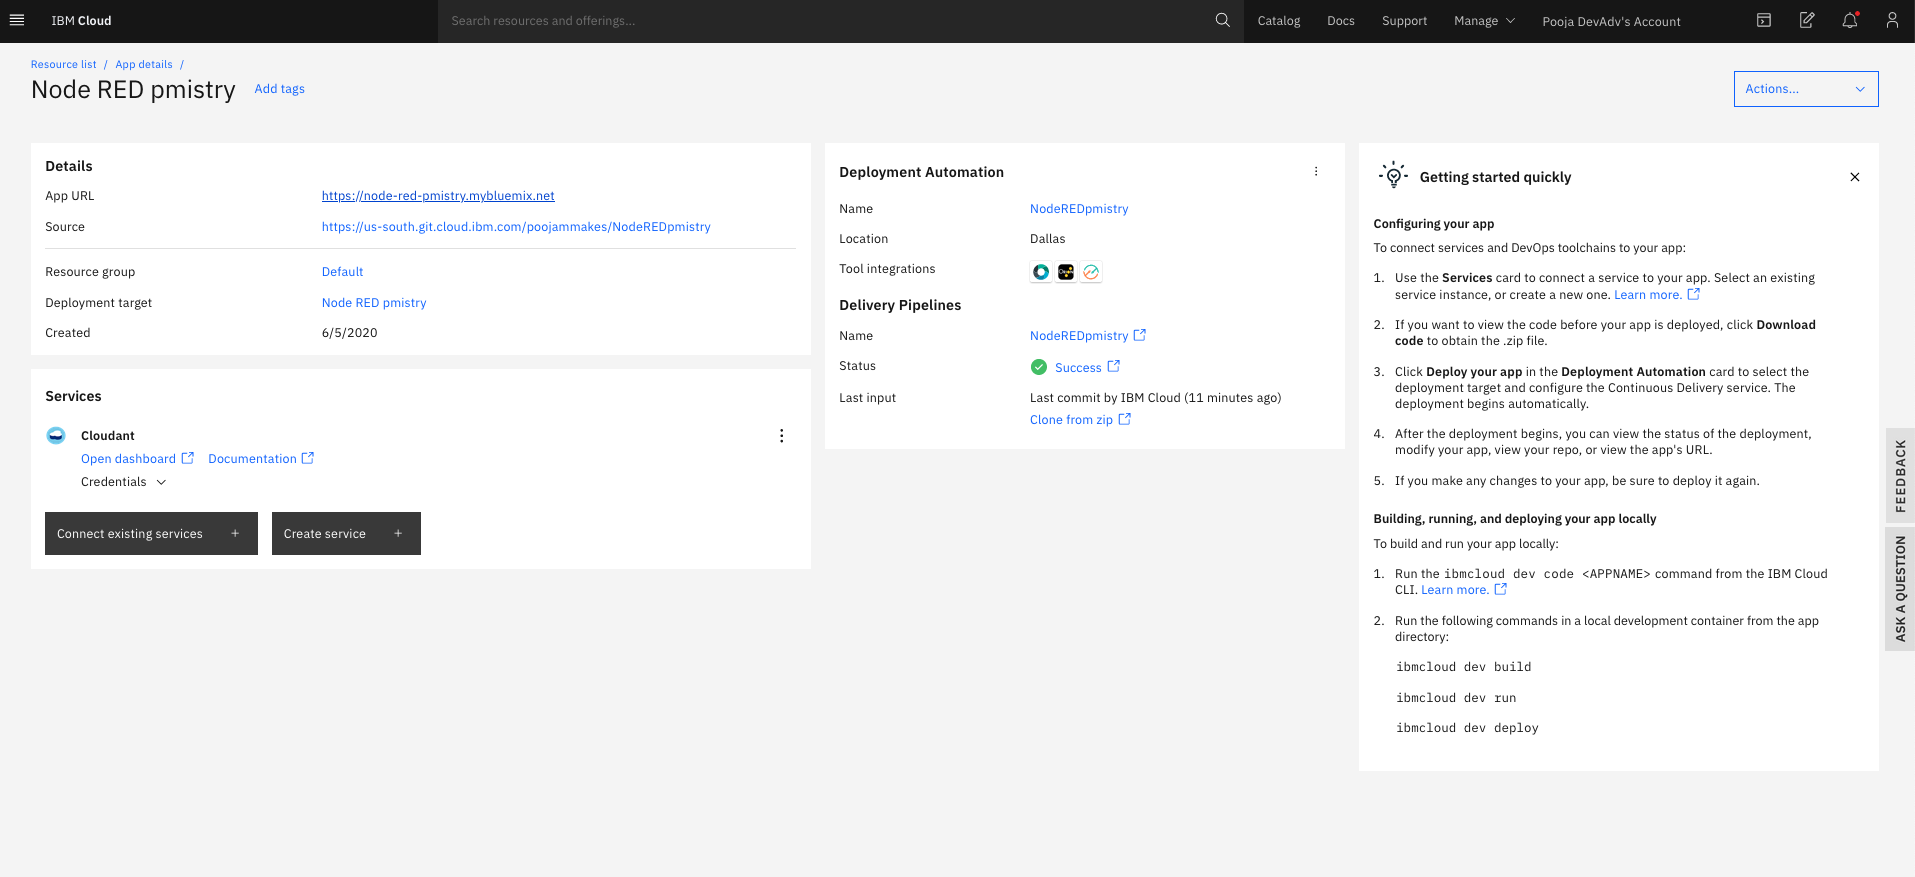
Task: Click external link icon beside Clone from zip
Action: tap(1124, 419)
